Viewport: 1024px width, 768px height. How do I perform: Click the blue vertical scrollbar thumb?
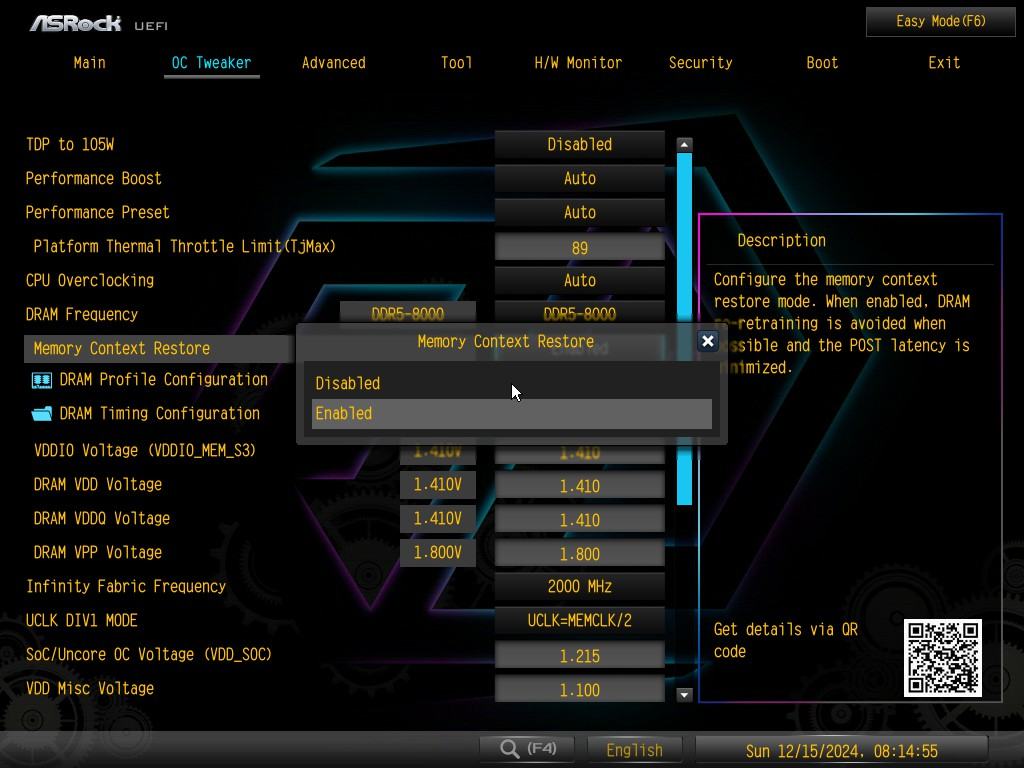(x=684, y=329)
